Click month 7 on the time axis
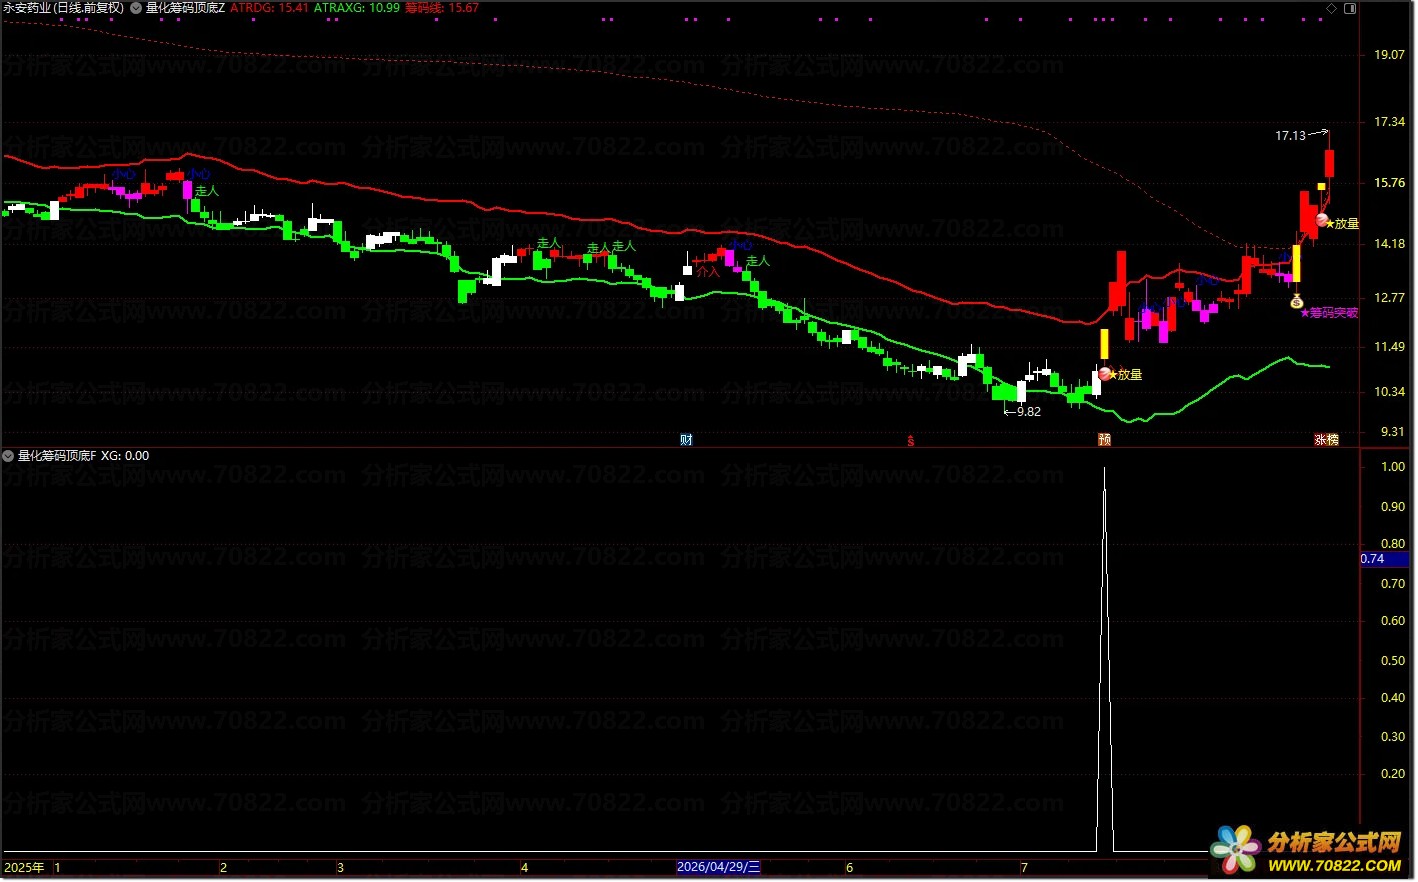This screenshot has width=1418, height=882. click(1024, 867)
